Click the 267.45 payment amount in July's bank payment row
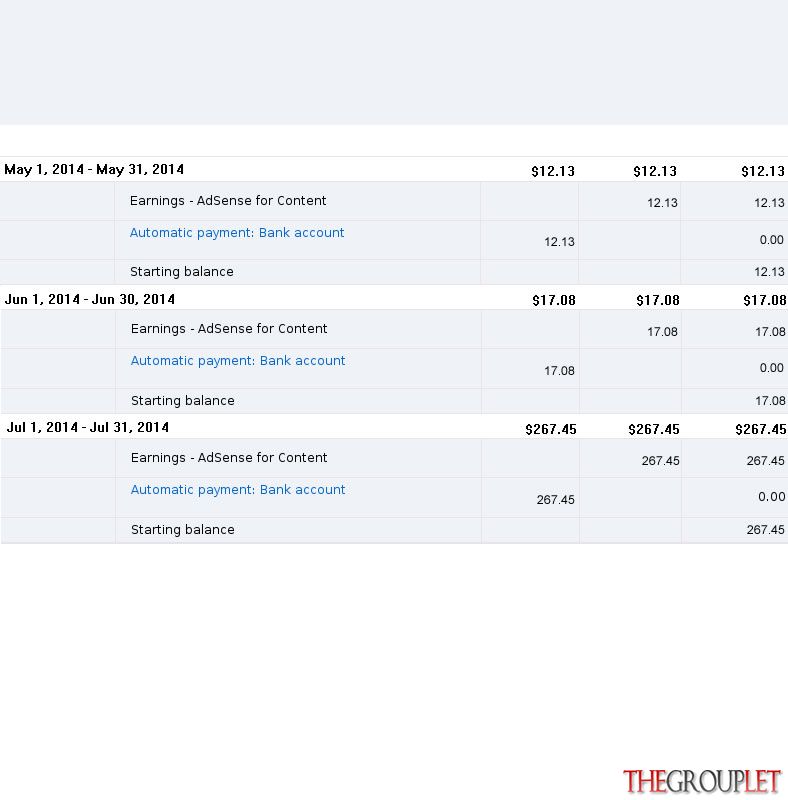 pos(555,500)
